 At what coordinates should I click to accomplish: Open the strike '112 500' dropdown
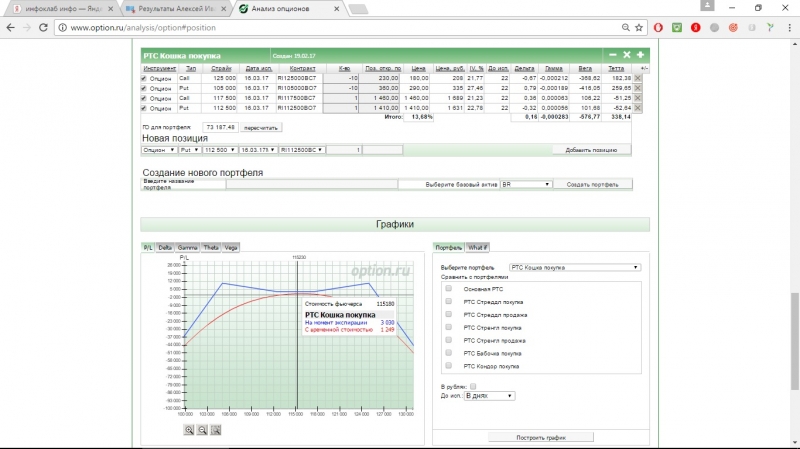(x=220, y=150)
